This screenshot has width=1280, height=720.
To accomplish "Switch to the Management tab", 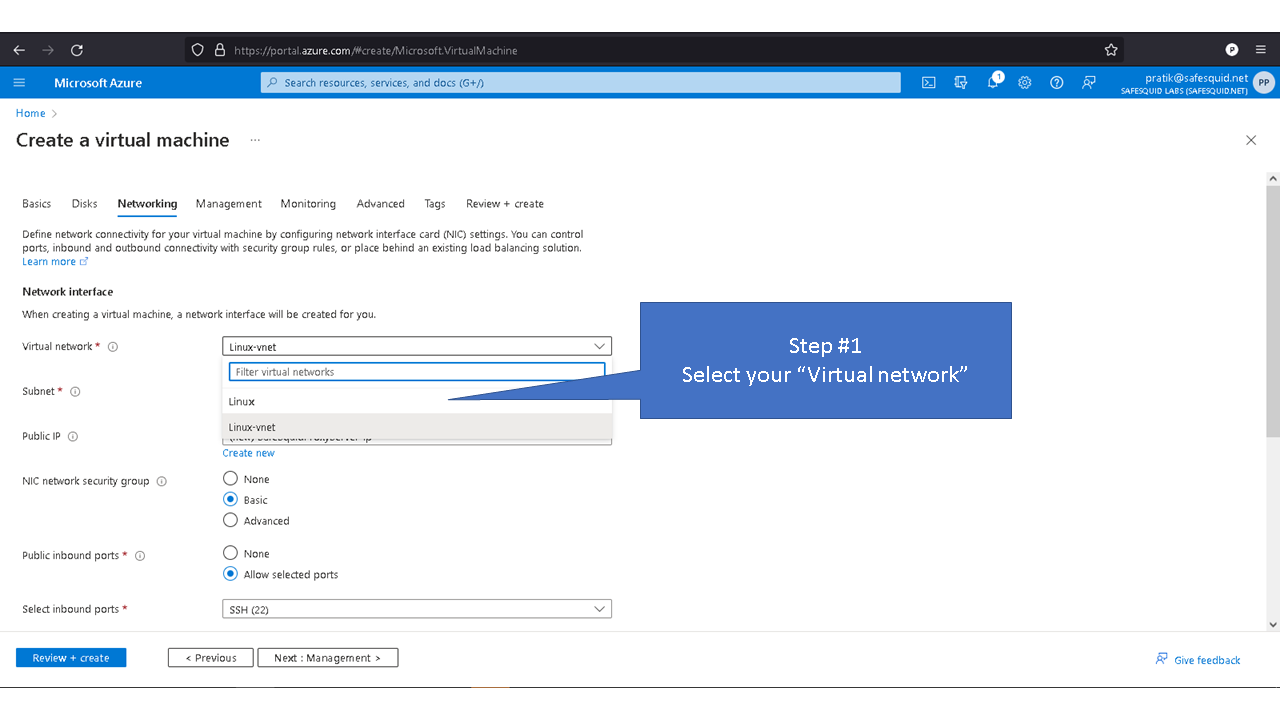I will (x=229, y=204).
